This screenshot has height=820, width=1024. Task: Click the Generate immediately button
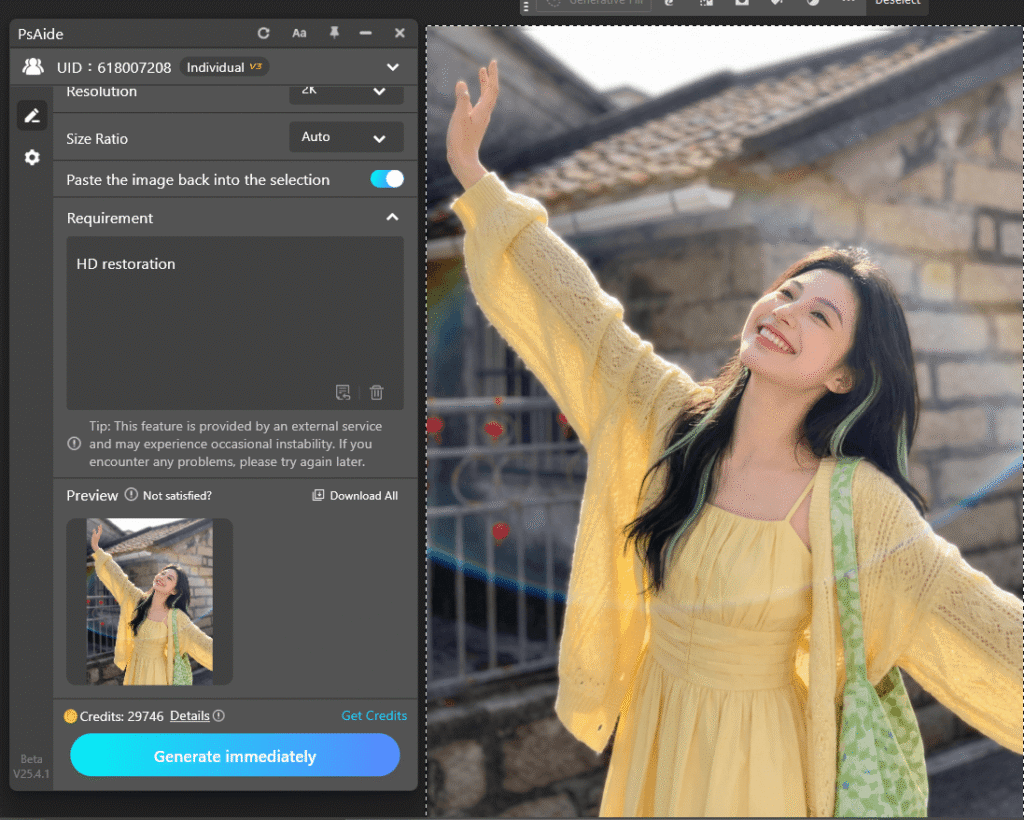click(x=234, y=755)
